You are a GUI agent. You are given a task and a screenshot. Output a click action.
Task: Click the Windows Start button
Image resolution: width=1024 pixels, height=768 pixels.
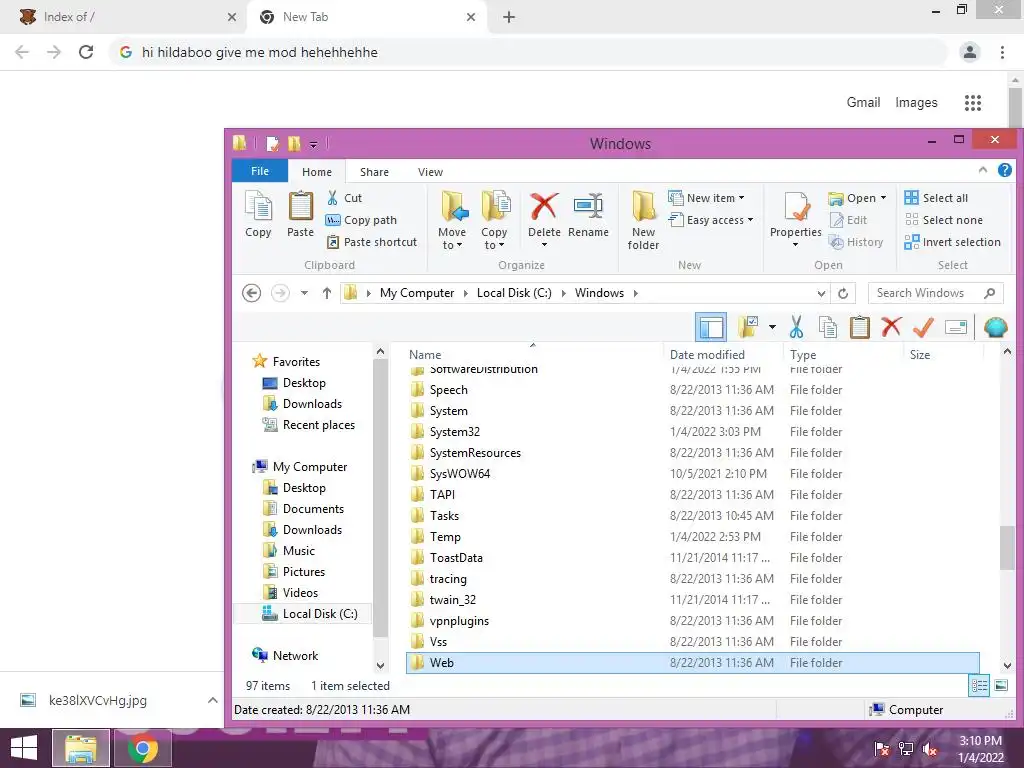pos(24,748)
